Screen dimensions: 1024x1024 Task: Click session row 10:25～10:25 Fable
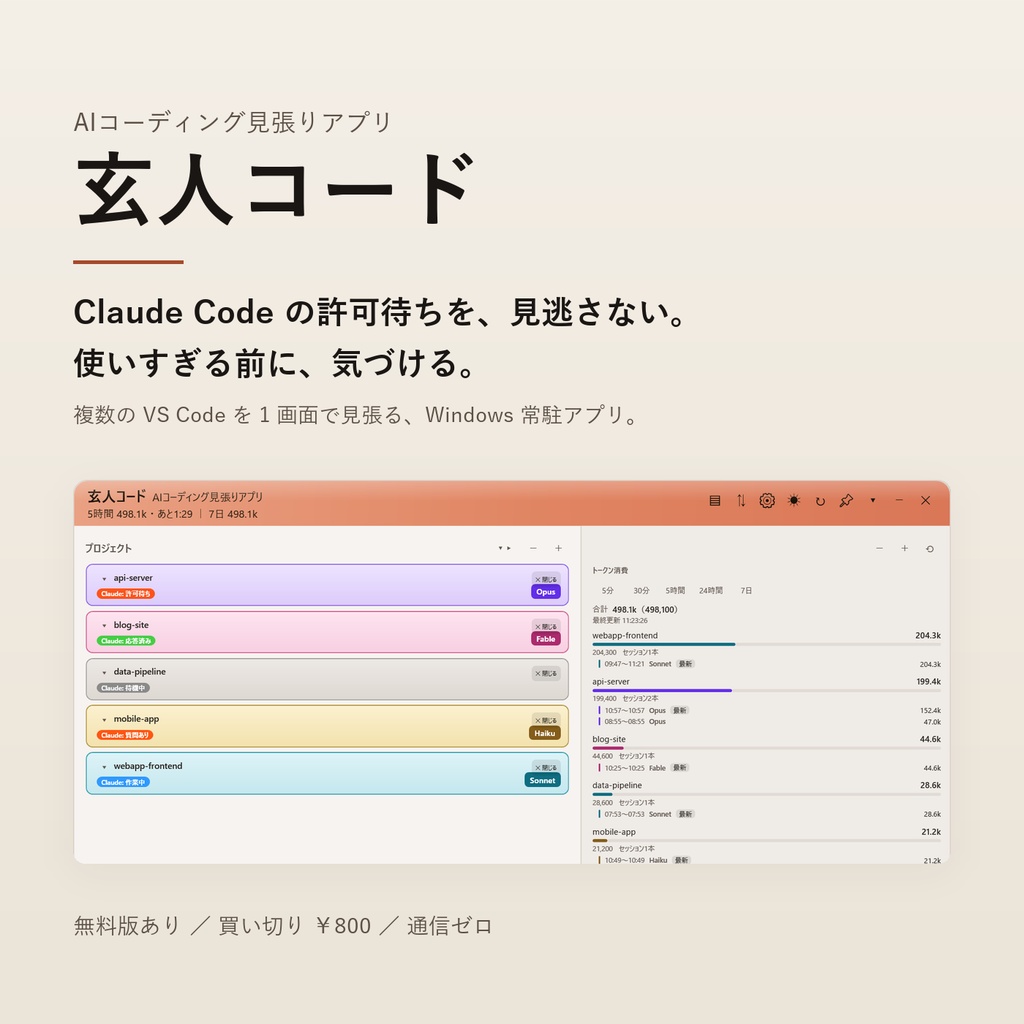[x=769, y=768]
